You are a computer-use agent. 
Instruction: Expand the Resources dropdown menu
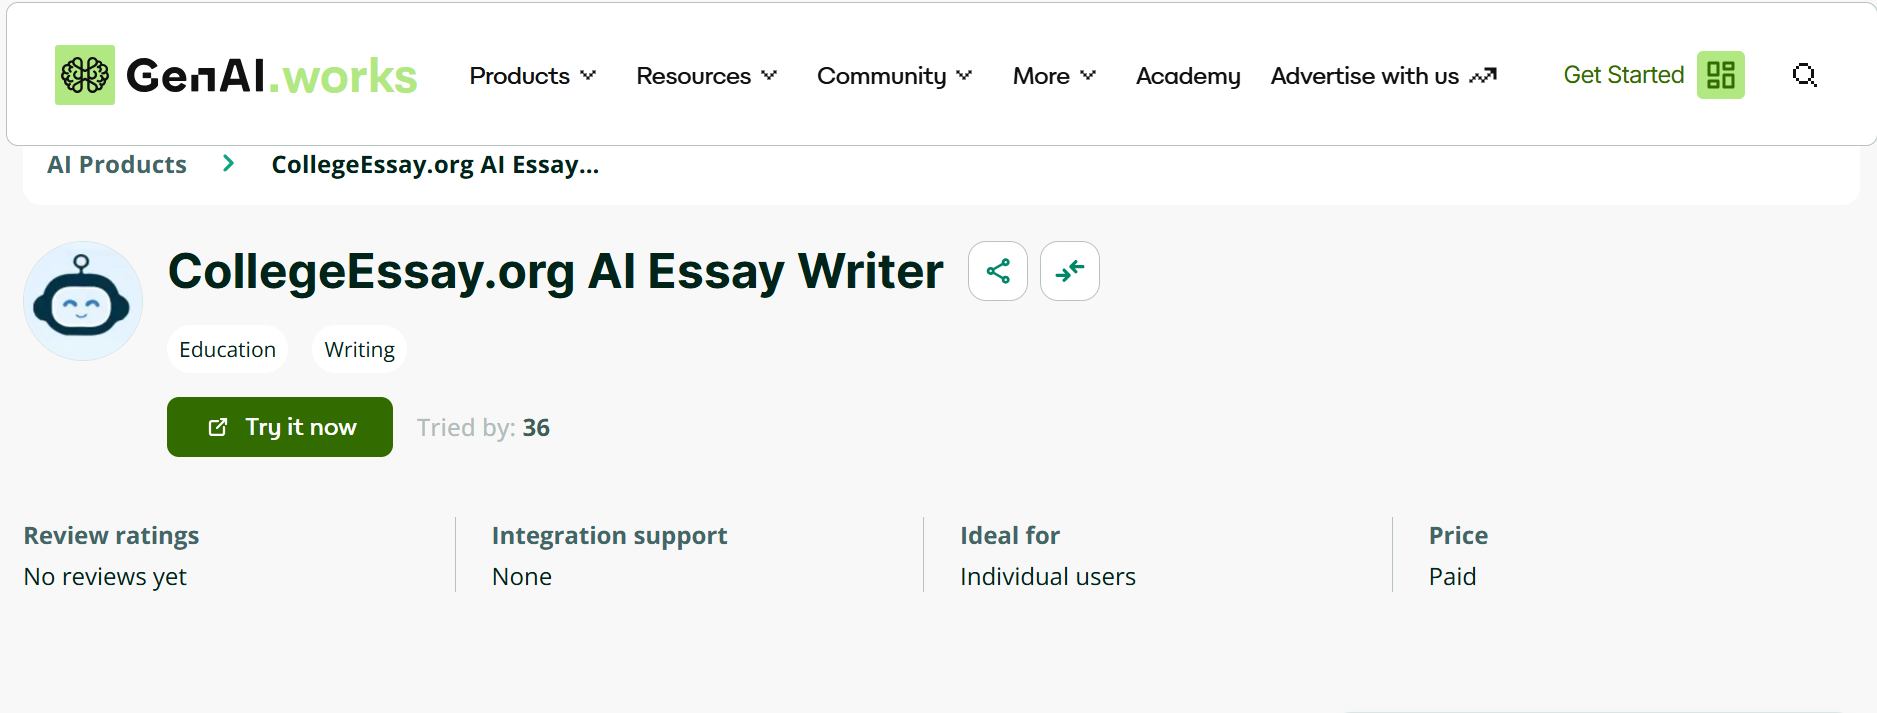705,75
